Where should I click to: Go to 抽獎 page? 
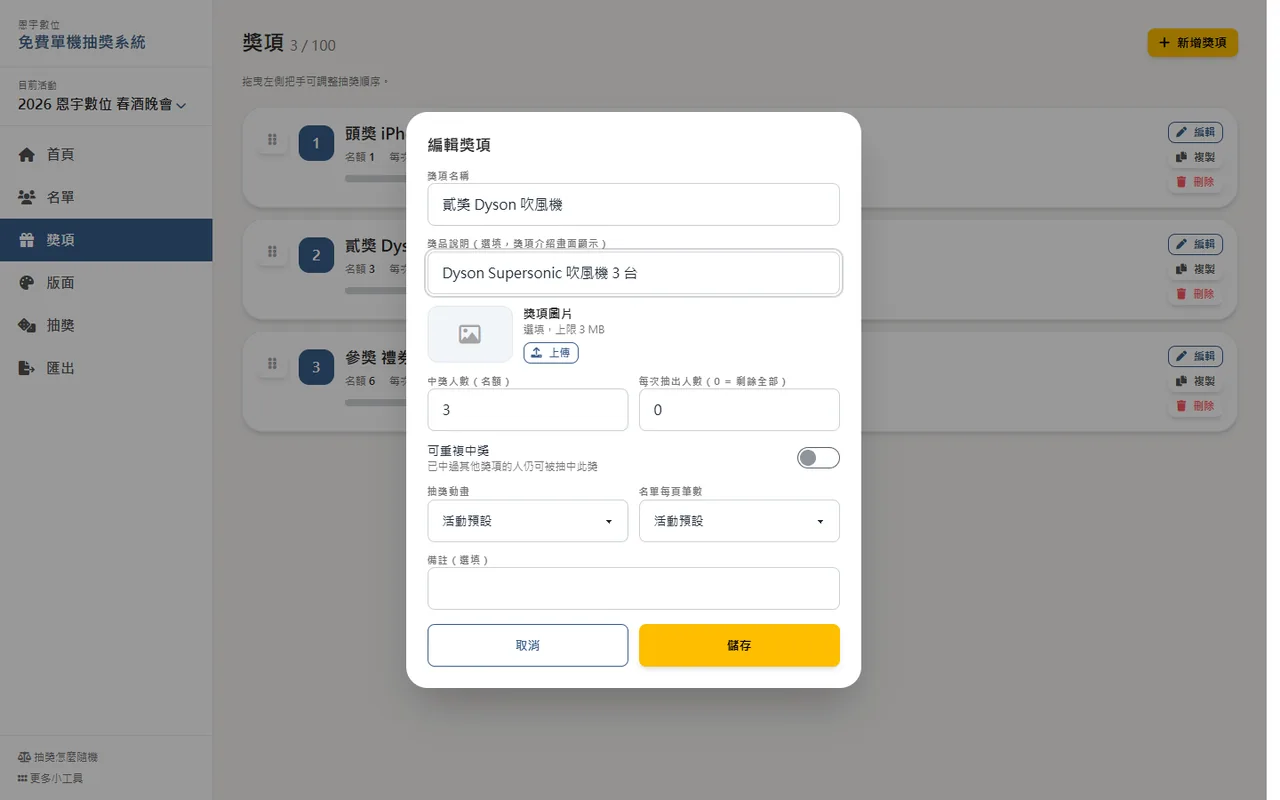(106, 326)
